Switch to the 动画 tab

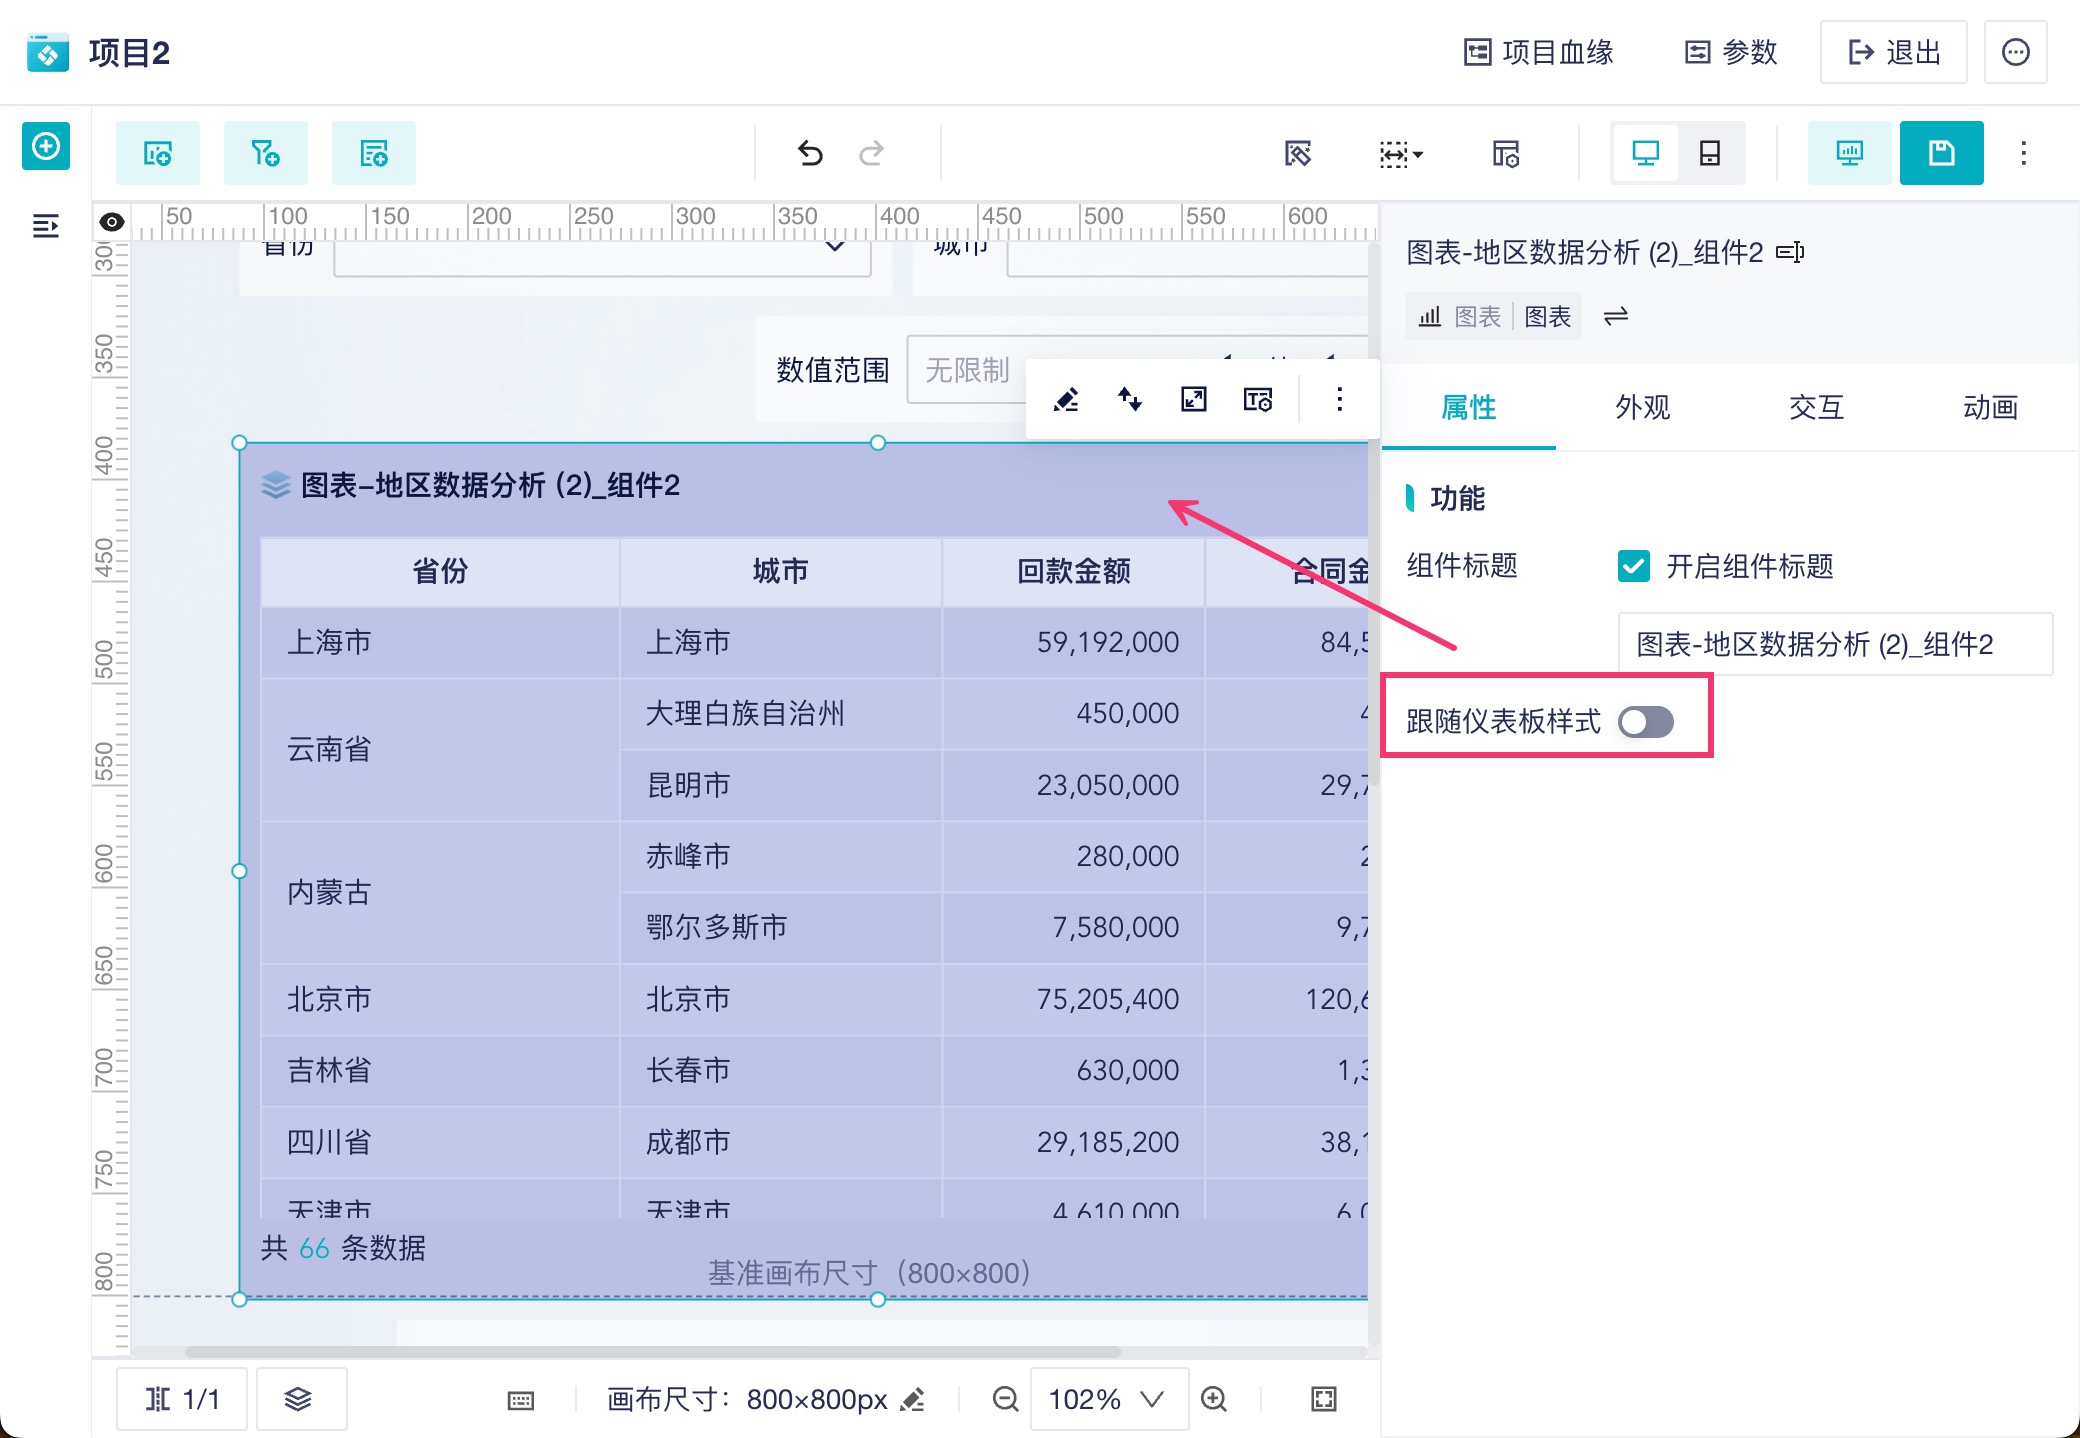[x=1990, y=407]
